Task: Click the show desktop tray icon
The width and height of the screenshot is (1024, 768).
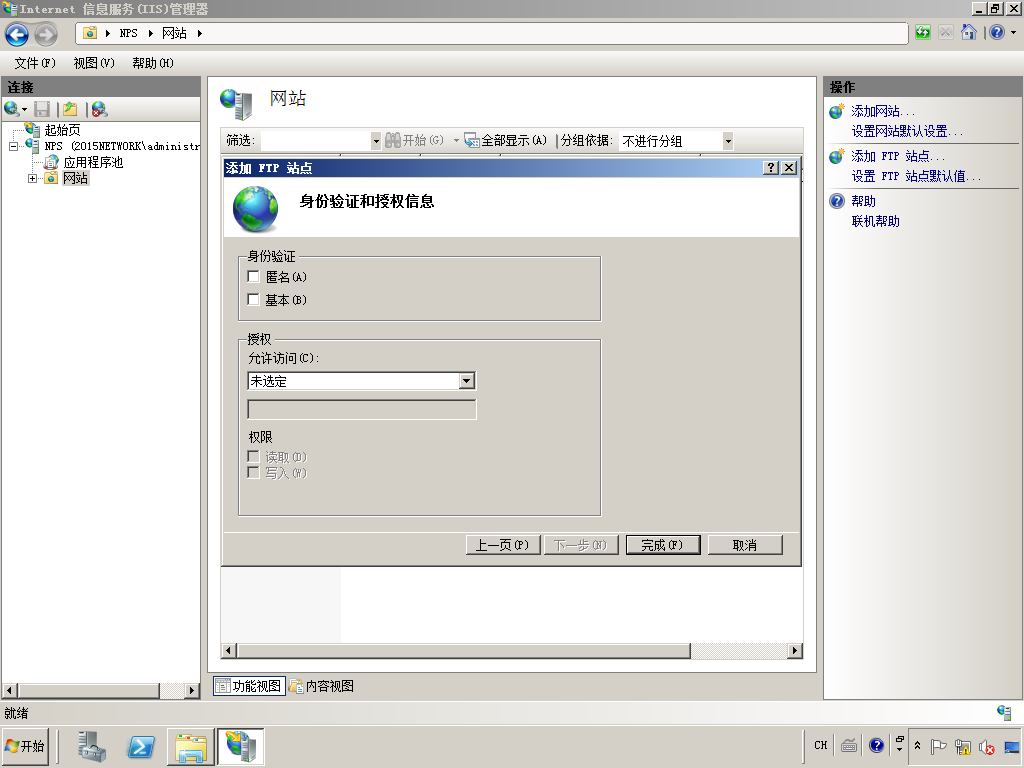Action: coord(1012,747)
